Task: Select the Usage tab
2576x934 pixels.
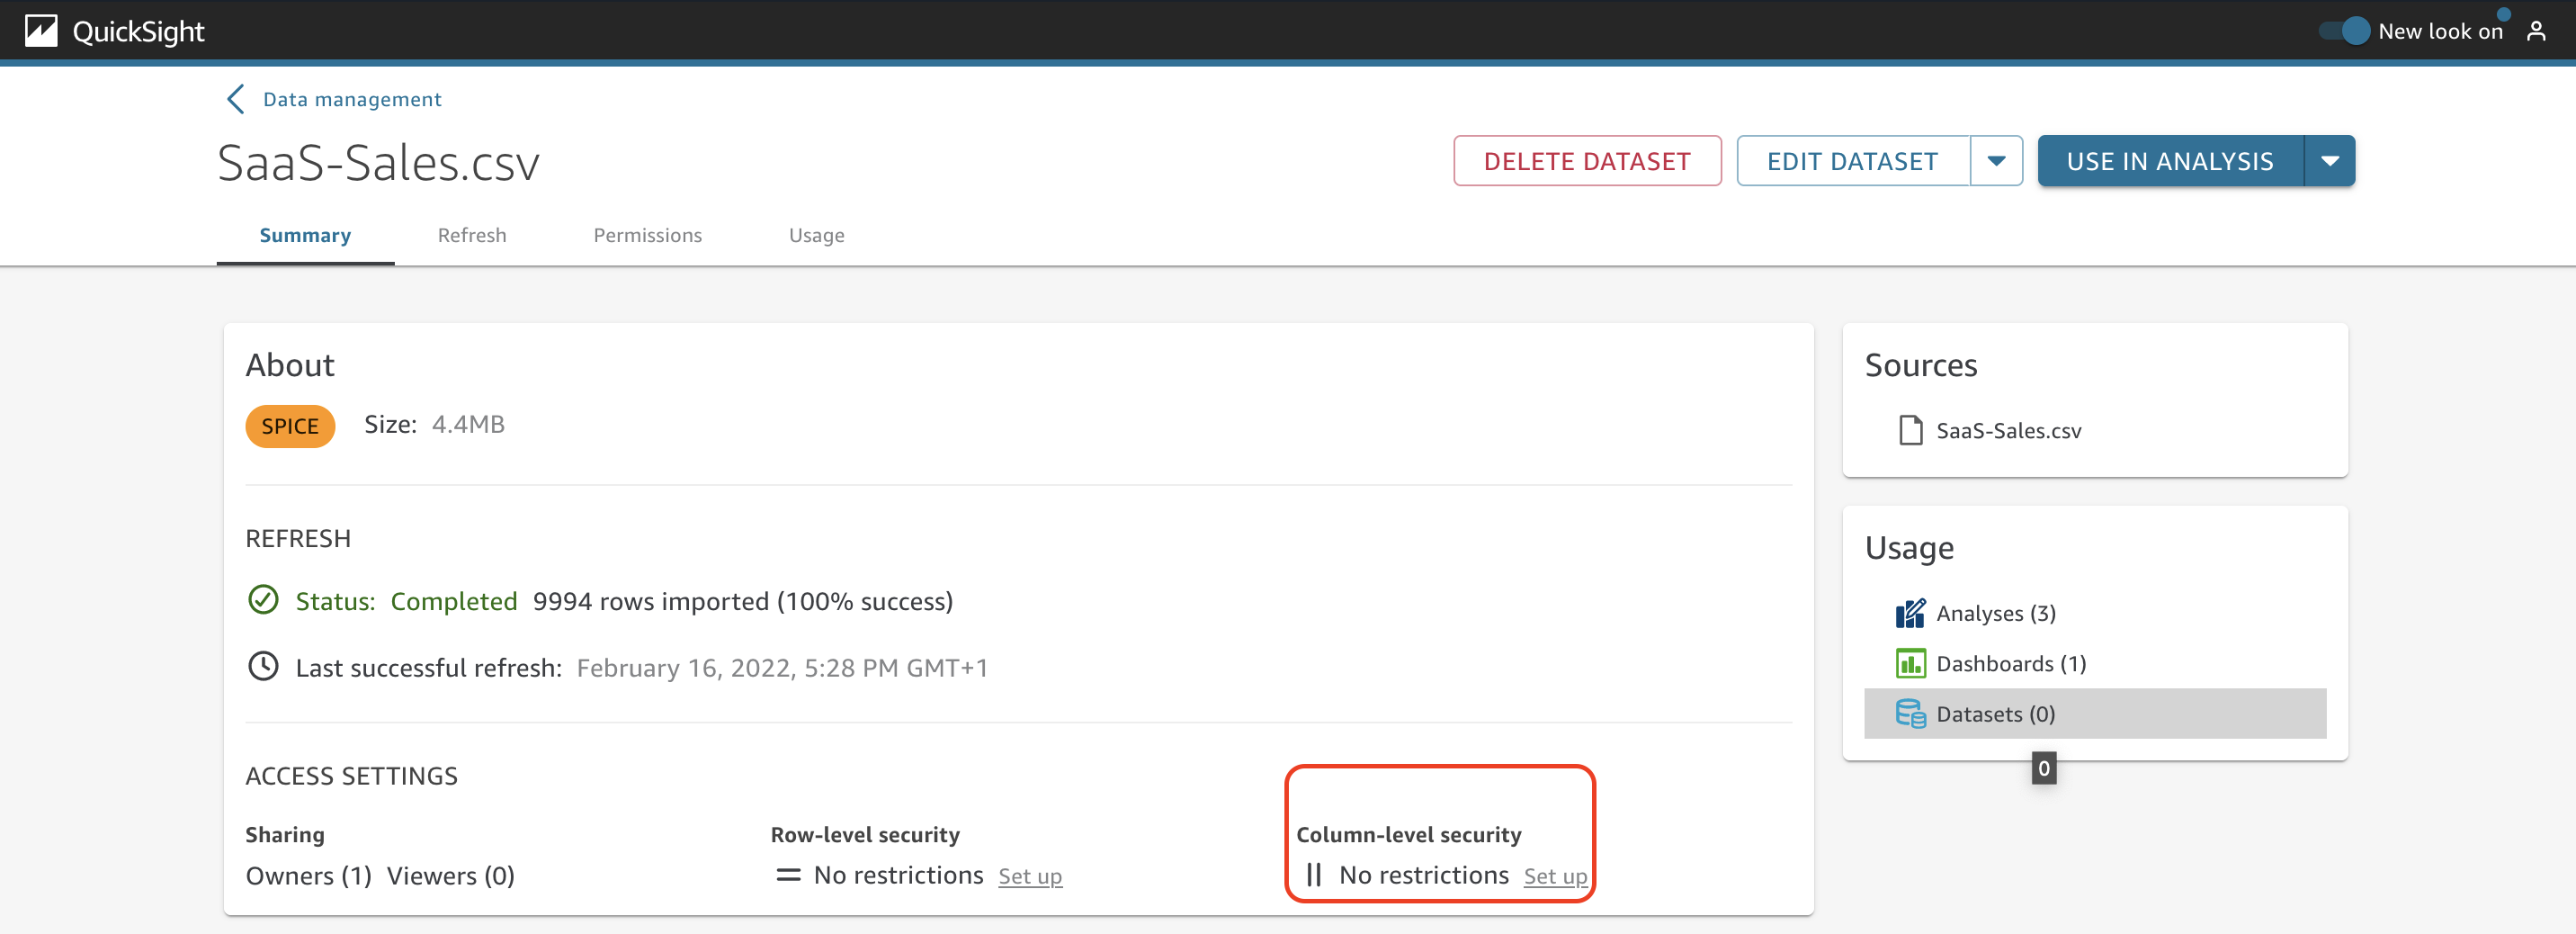Action: (816, 235)
